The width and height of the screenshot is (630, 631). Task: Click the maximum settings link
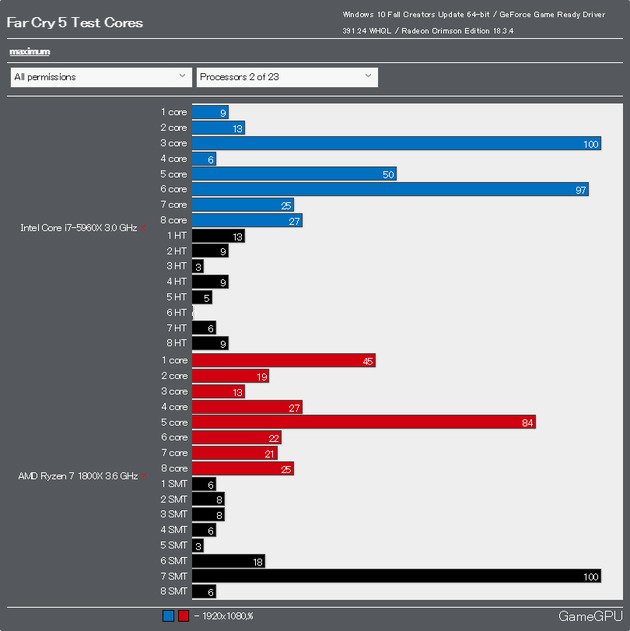30,52
